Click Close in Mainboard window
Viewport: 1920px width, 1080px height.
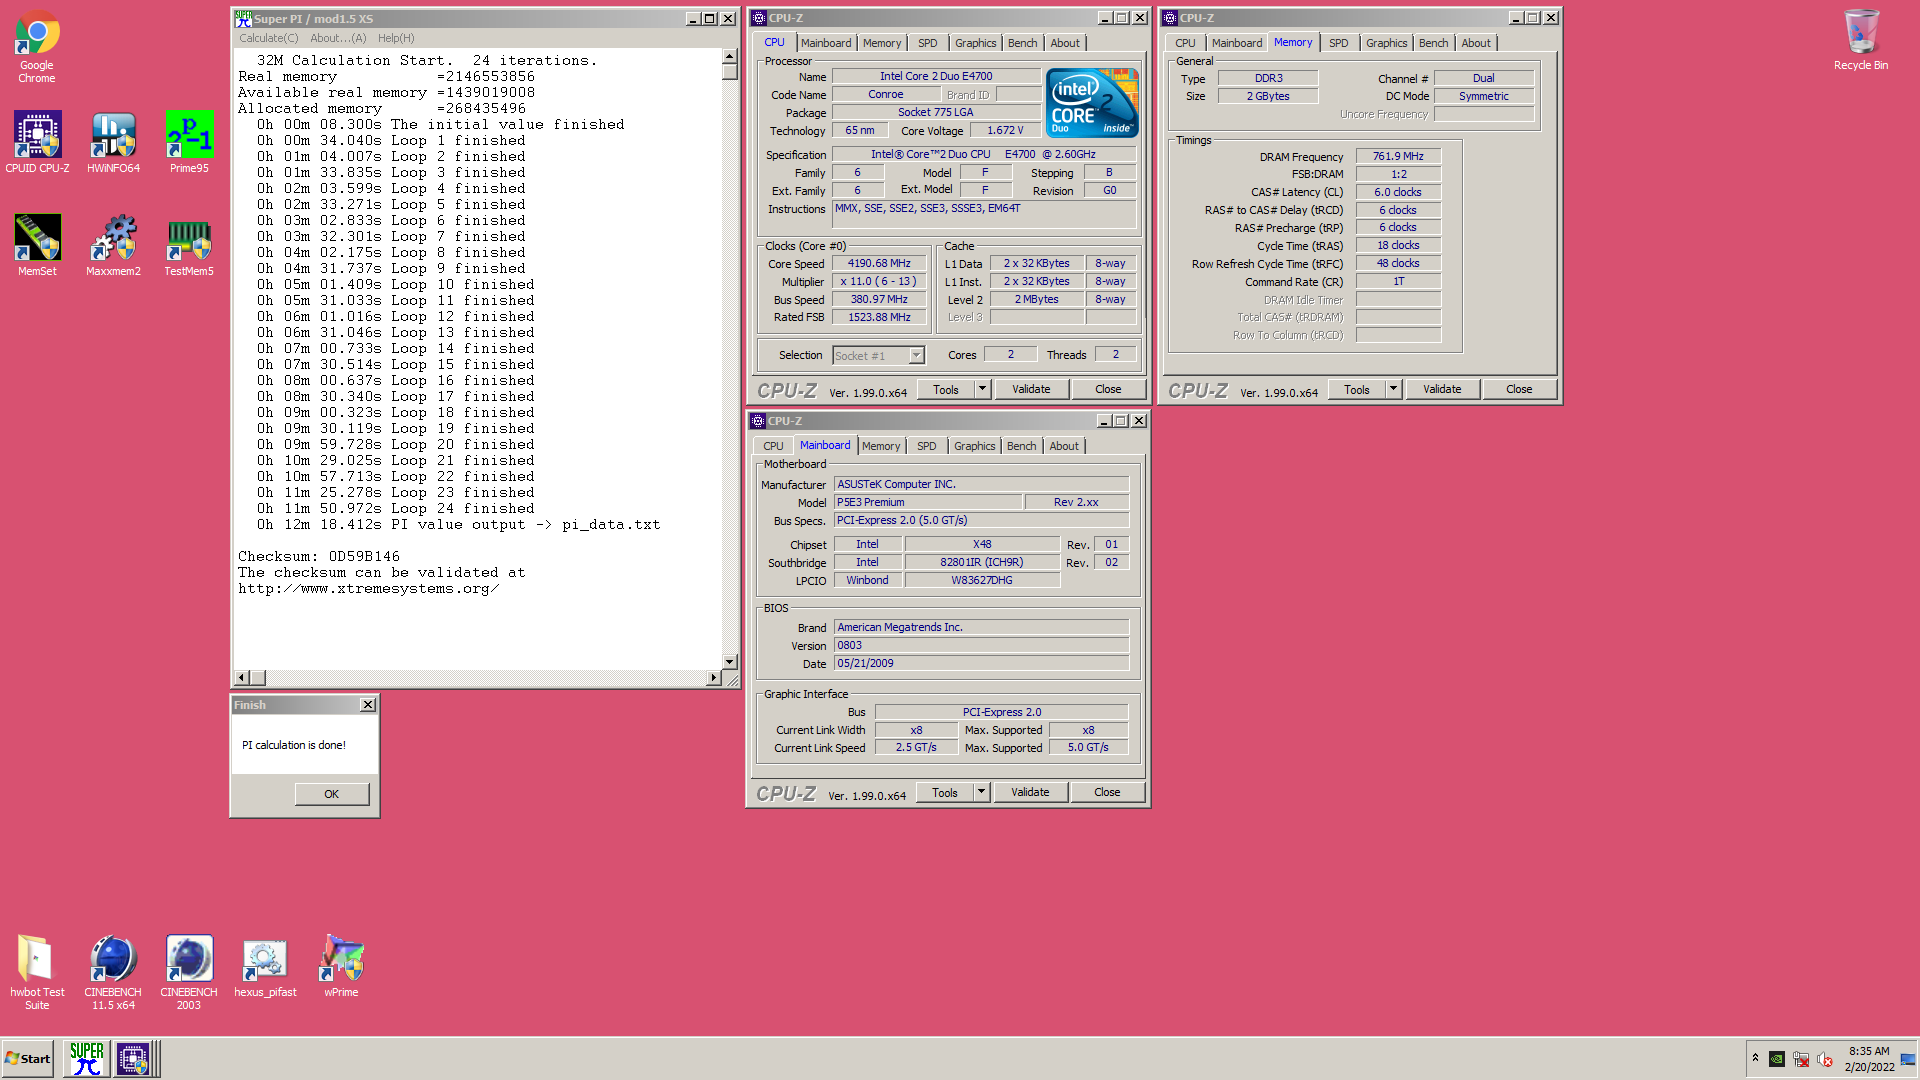coord(1107,793)
